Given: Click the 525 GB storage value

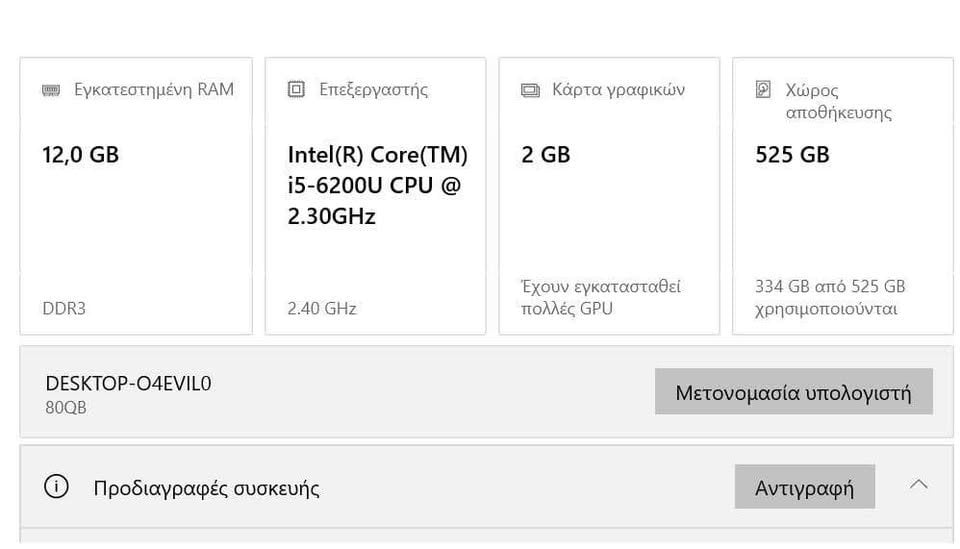Looking at the screenshot, I should 792,155.
